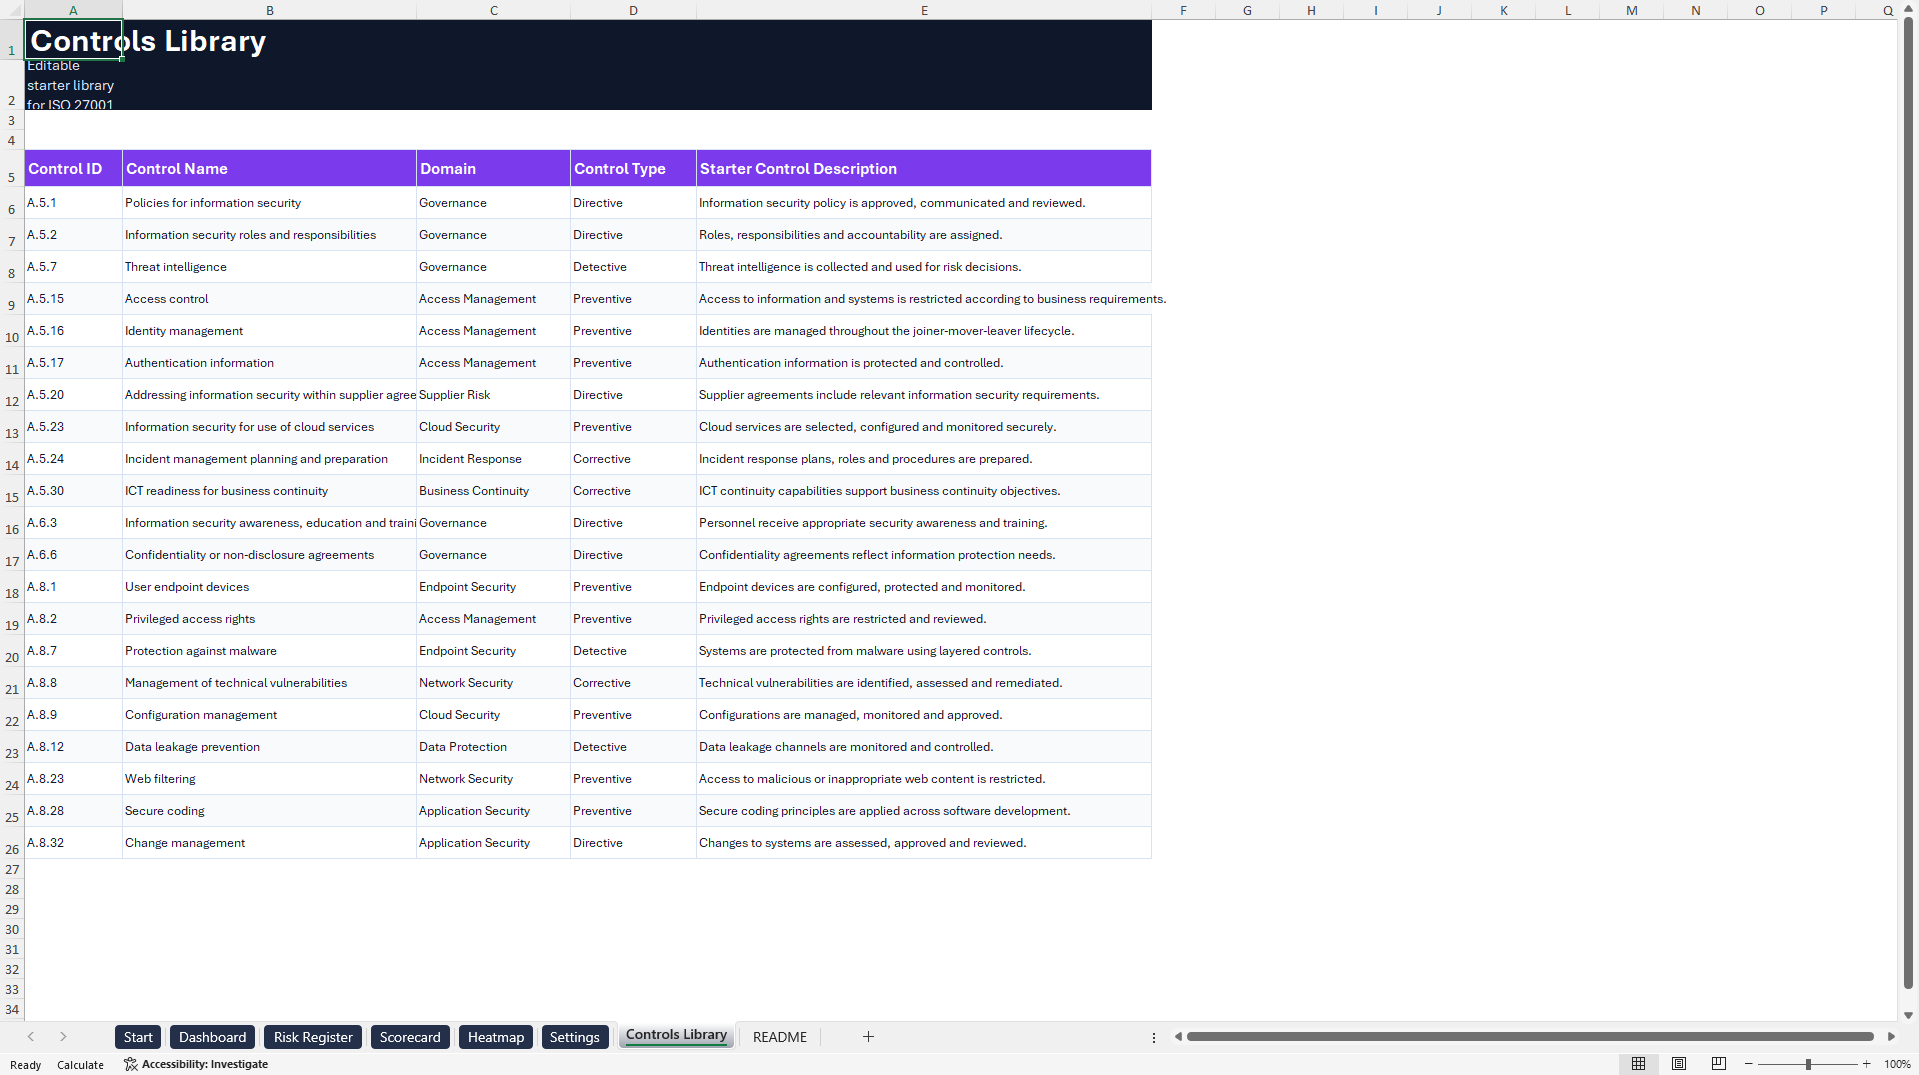Click vertical scrollbar down arrow
Image resolution: width=1919 pixels, height=1075 pixels.
click(x=1908, y=1015)
